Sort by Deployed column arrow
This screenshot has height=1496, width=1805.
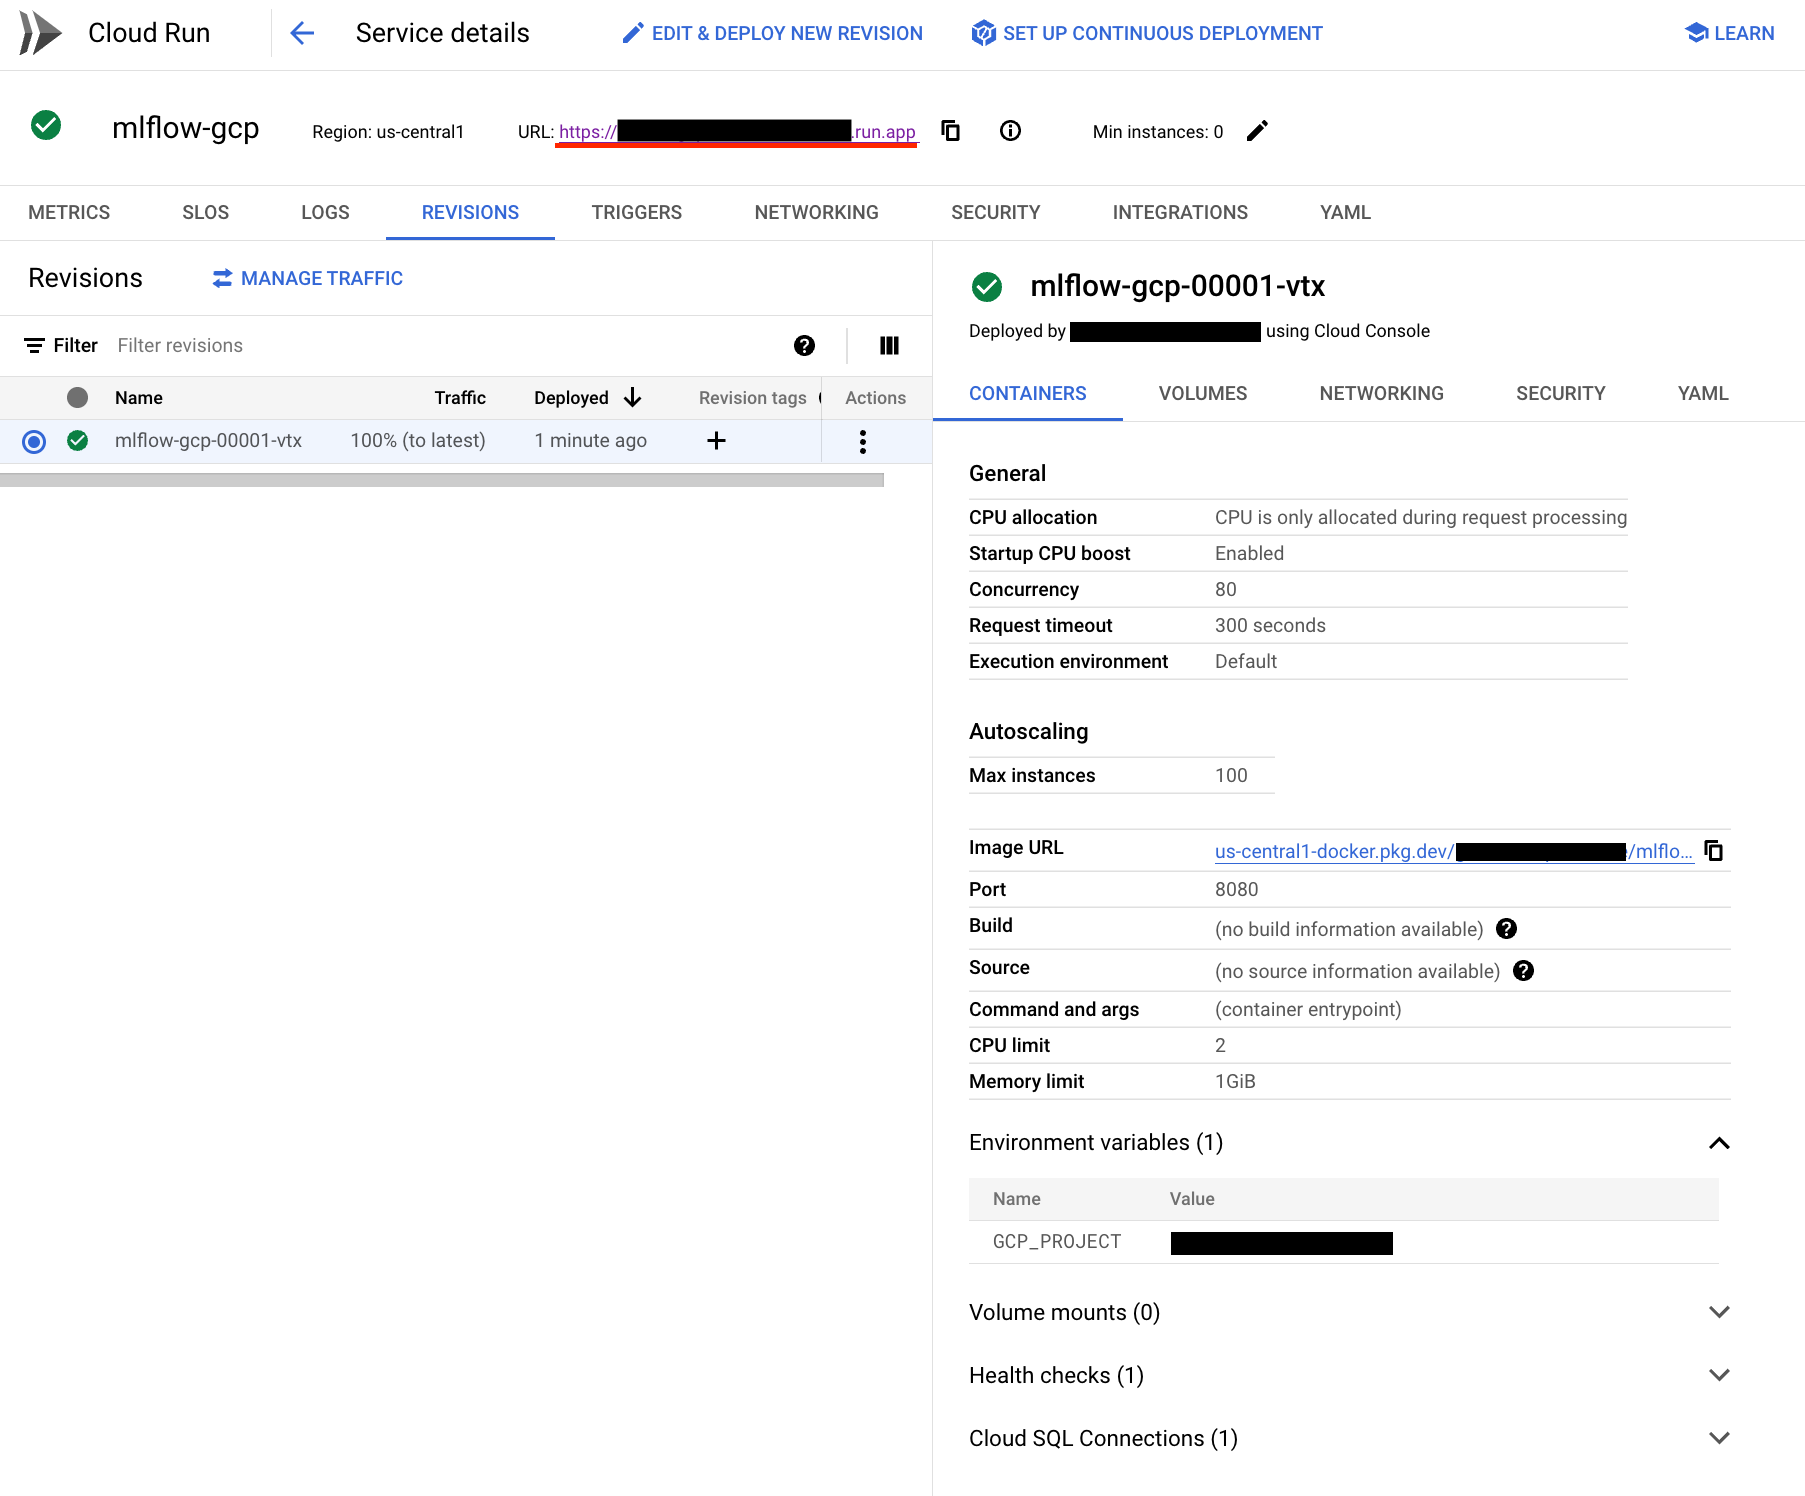(632, 397)
